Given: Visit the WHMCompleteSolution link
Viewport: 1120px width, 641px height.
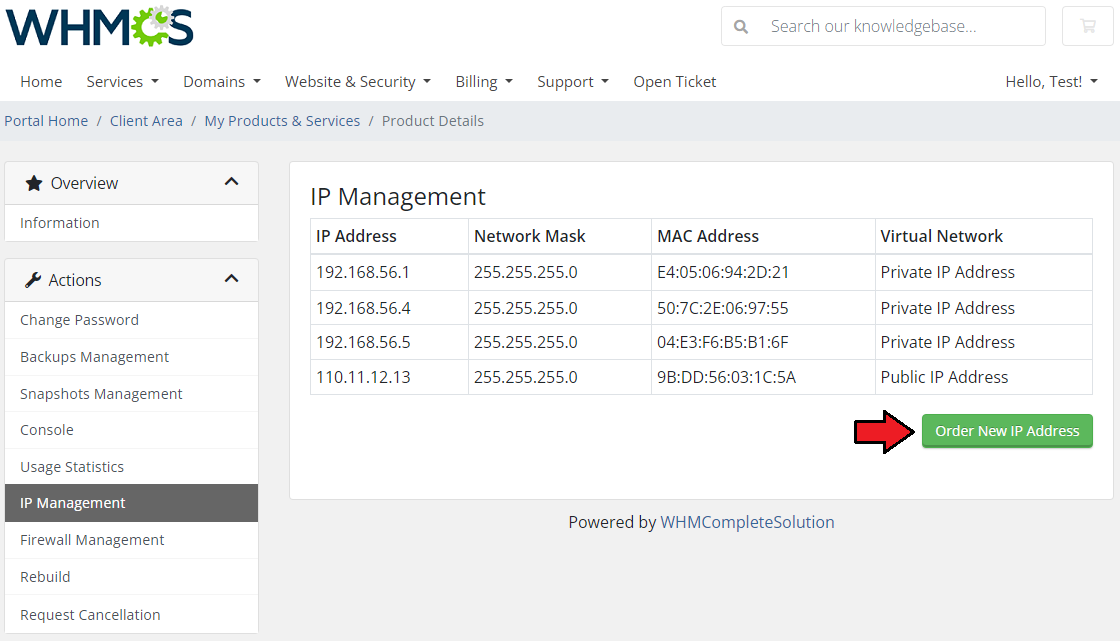Looking at the screenshot, I should point(746,522).
